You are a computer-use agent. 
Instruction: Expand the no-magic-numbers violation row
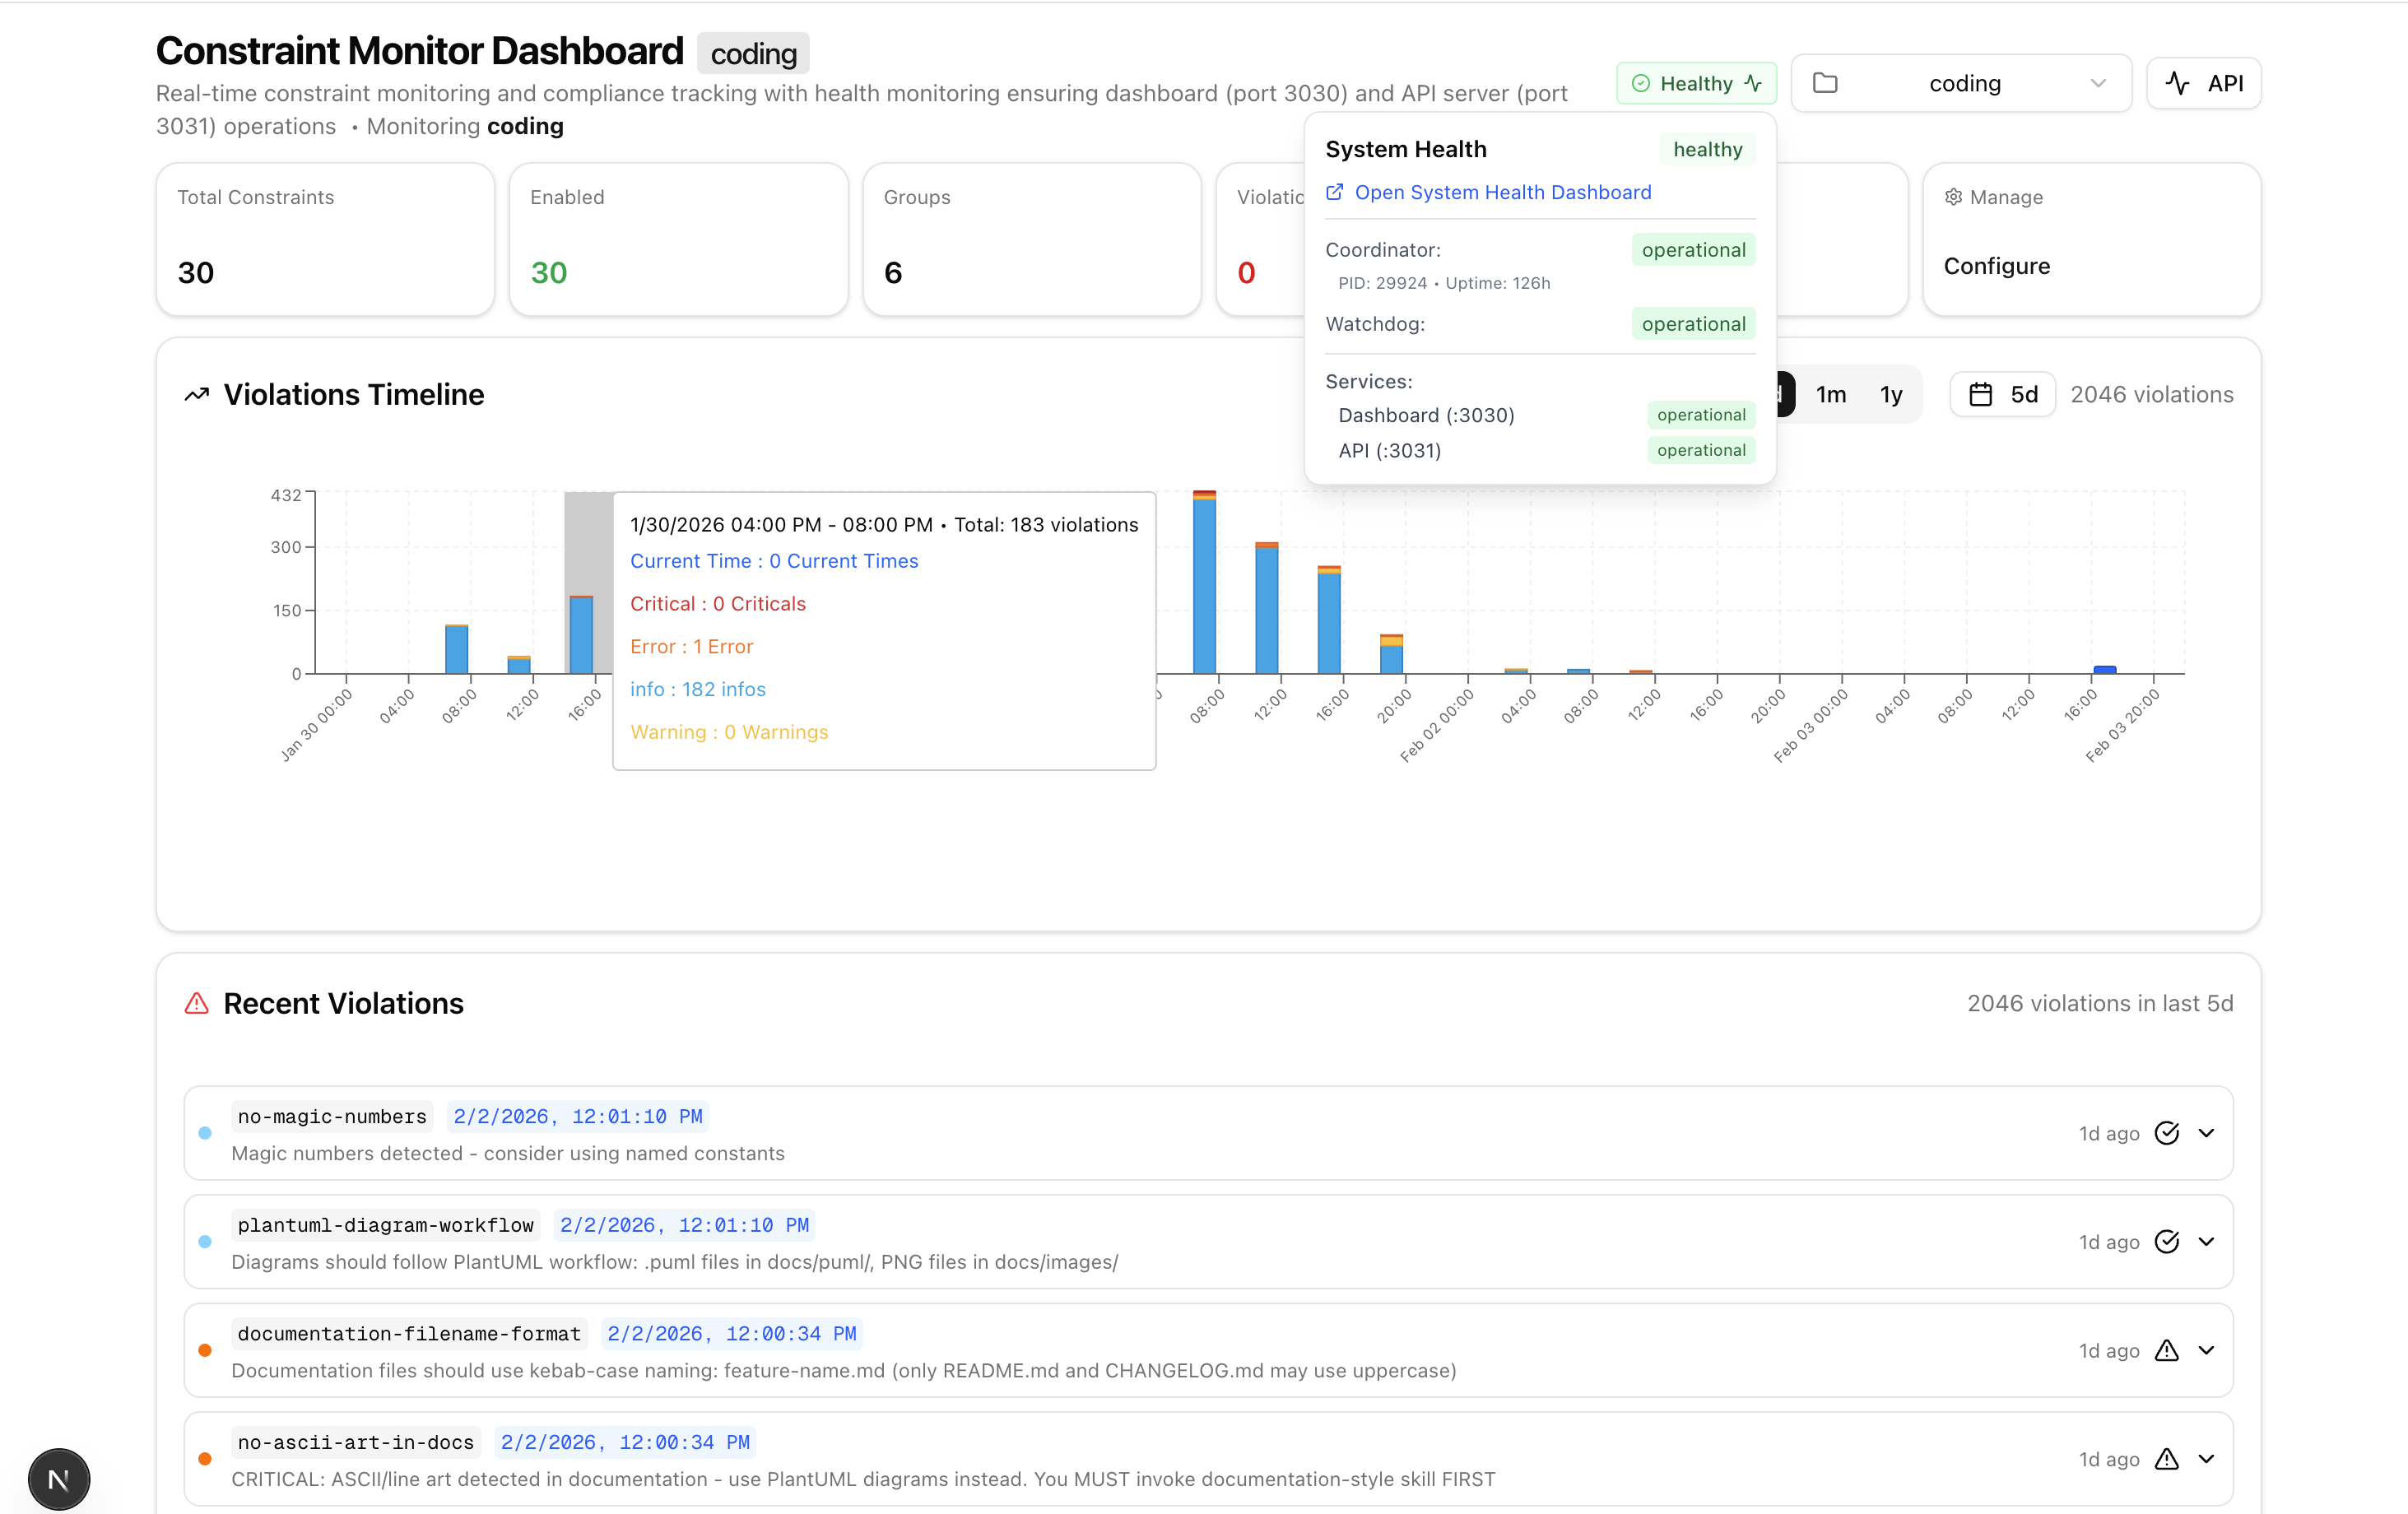point(2206,1133)
